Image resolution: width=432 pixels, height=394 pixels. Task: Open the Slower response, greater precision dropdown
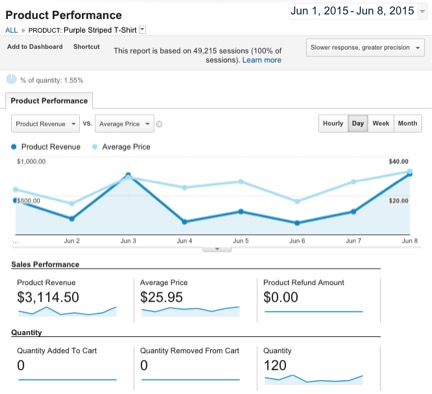tap(365, 48)
